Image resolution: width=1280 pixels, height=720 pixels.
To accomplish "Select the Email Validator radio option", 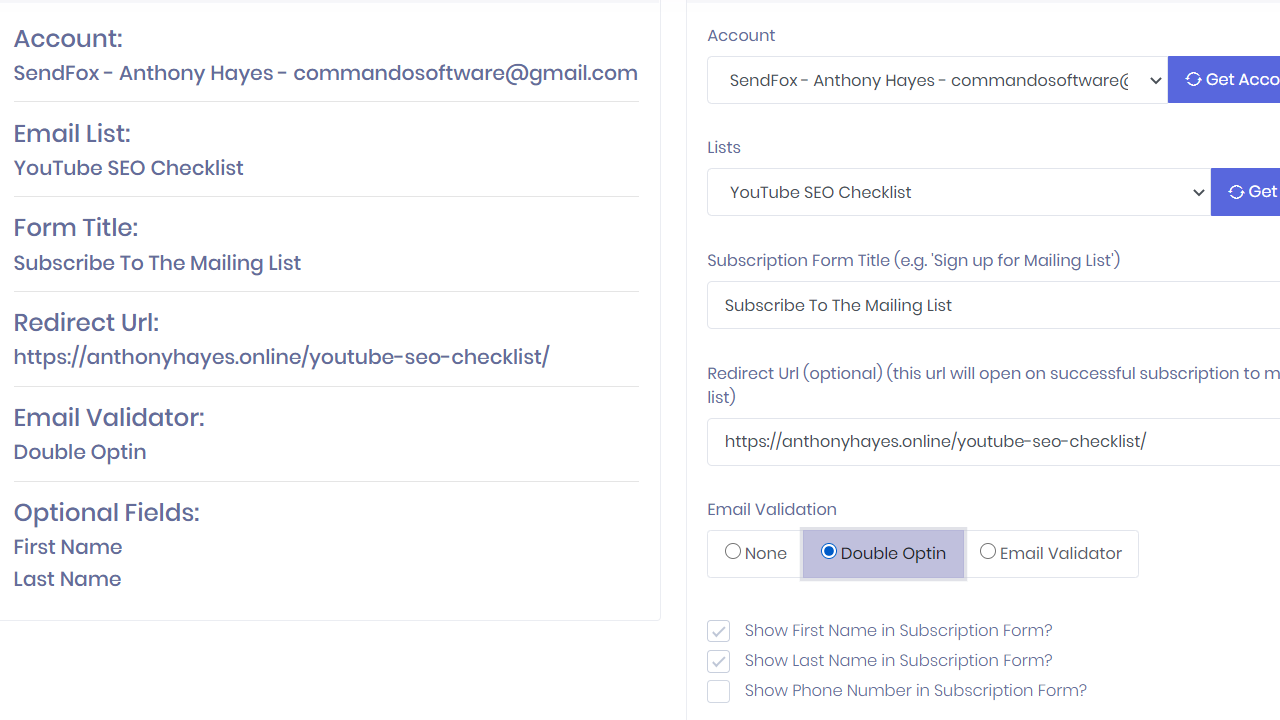I will tap(988, 552).
